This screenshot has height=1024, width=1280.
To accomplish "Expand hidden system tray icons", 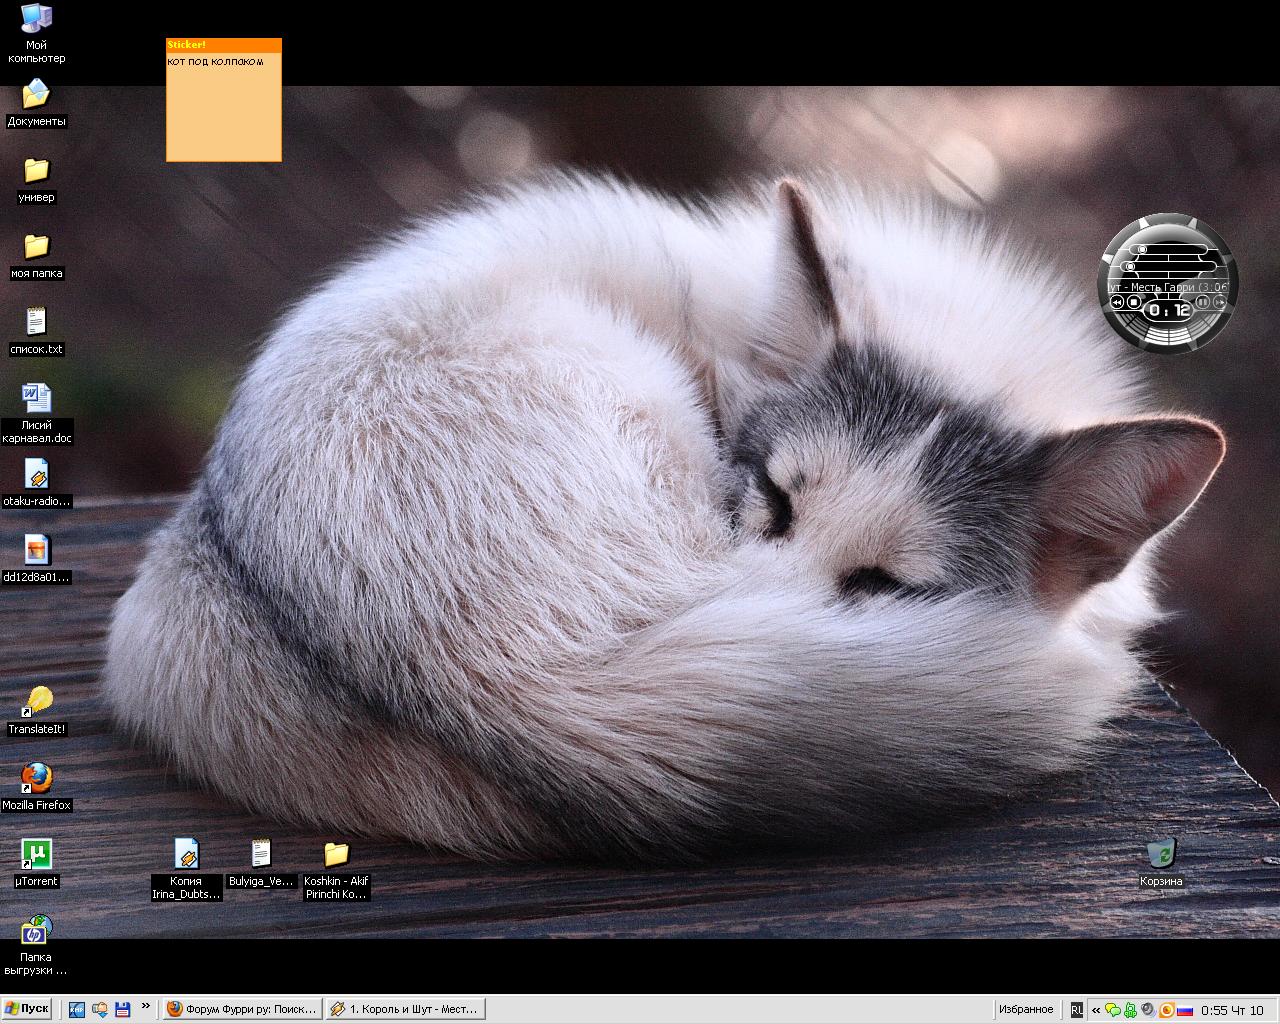I will pos(1096,1010).
